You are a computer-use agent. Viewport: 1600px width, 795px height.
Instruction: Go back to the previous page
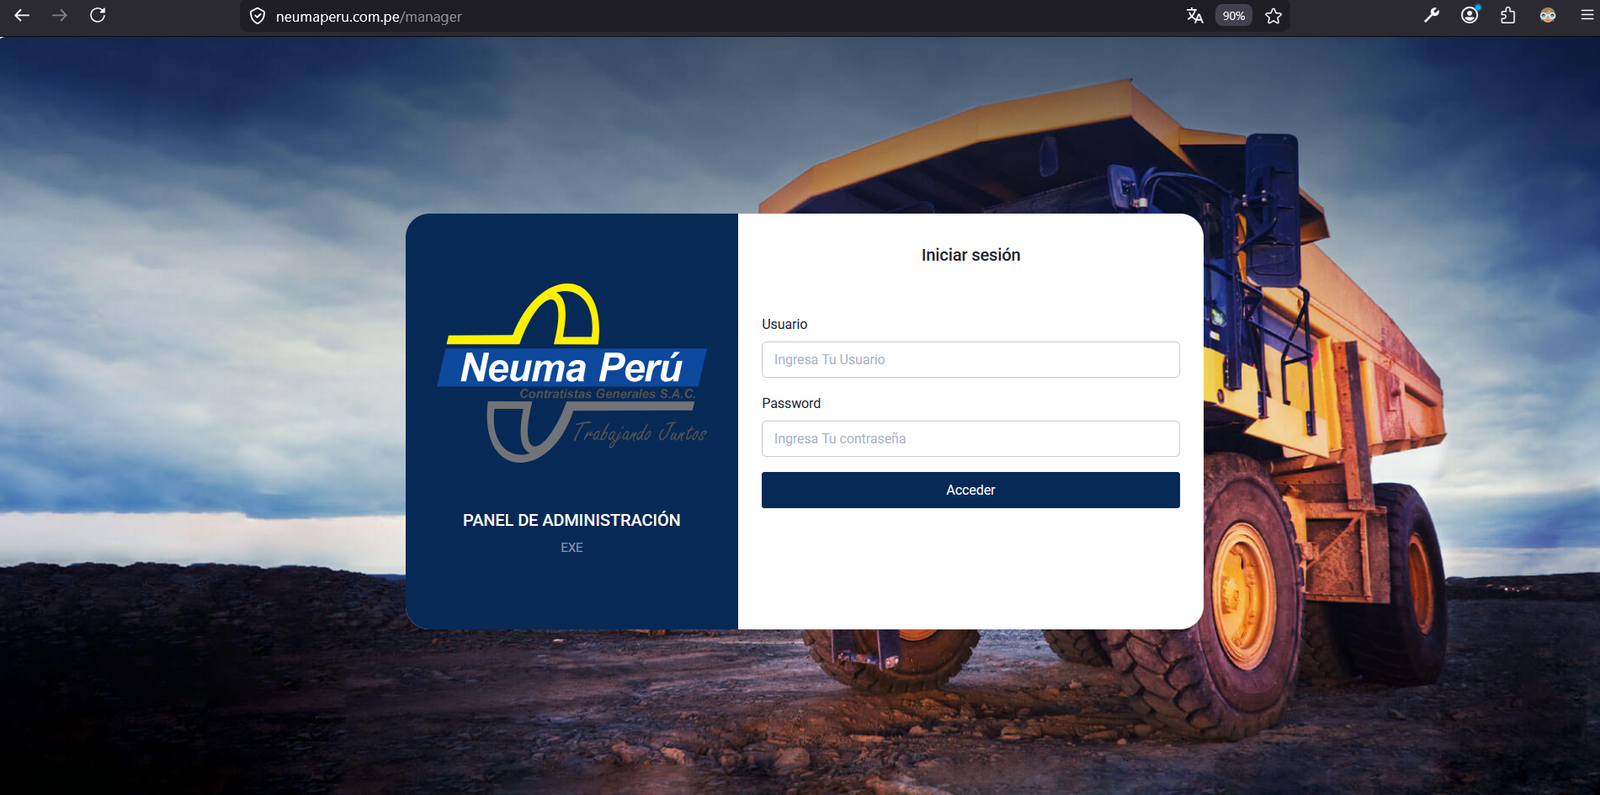(x=21, y=16)
